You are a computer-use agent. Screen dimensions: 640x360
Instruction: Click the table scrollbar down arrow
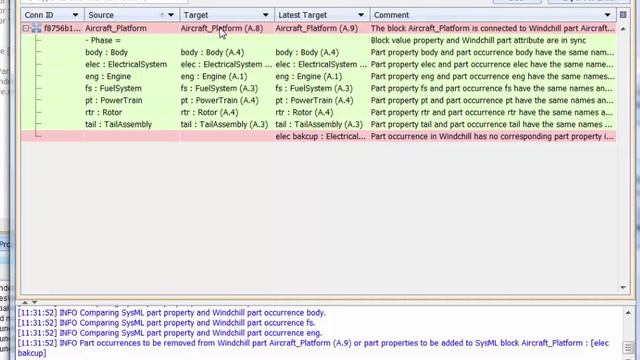[x=623, y=288]
